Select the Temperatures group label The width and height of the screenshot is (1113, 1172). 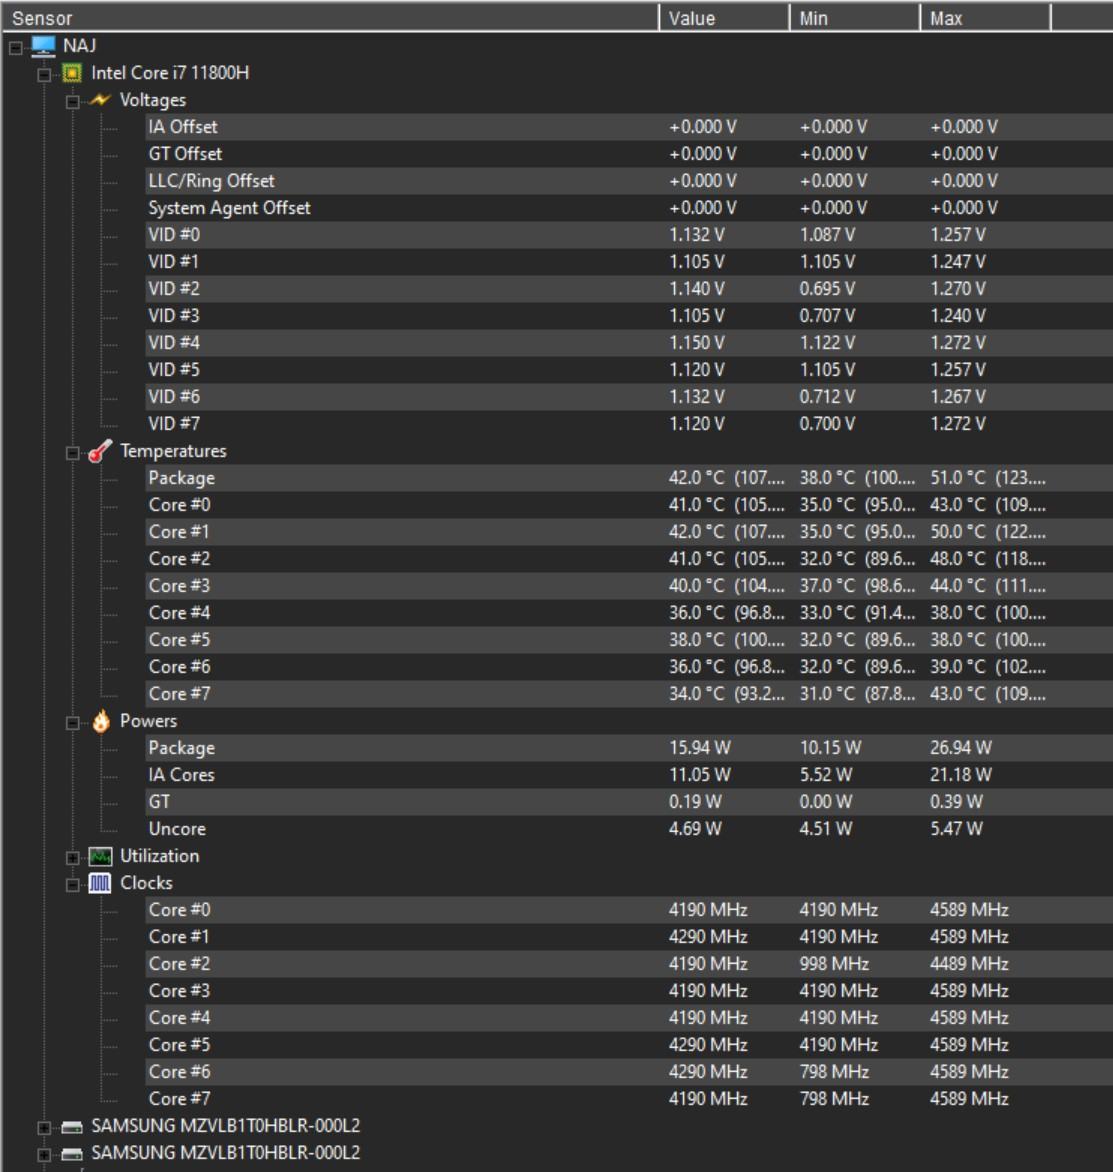pyautogui.click(x=173, y=451)
